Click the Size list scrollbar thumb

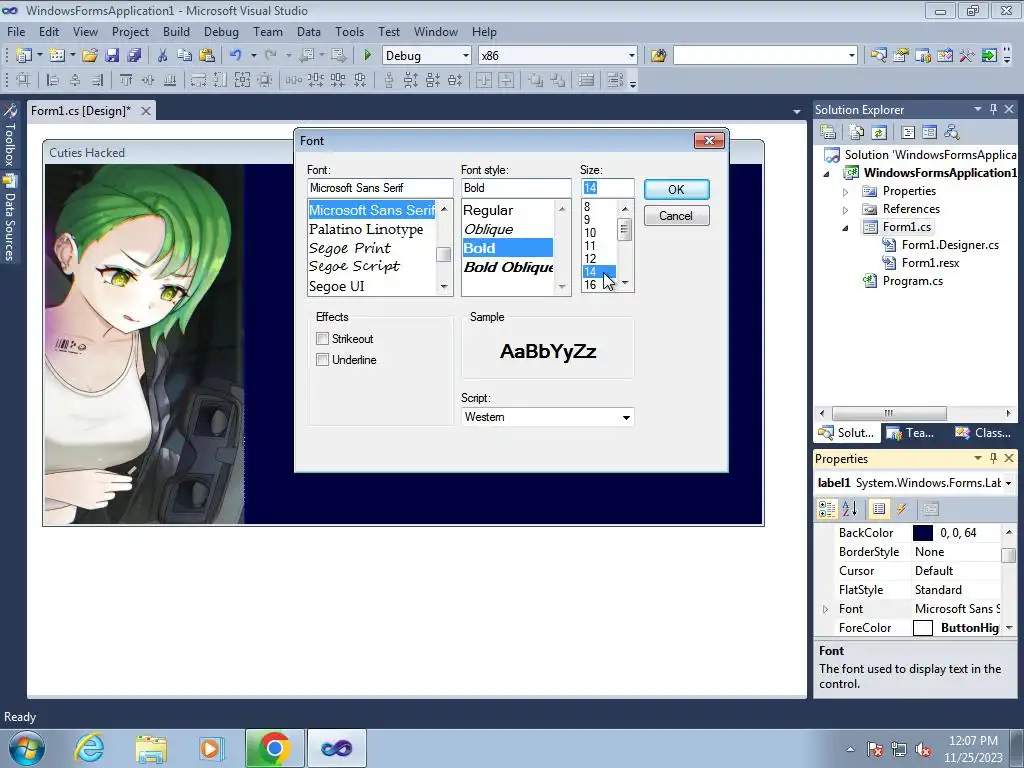click(624, 230)
